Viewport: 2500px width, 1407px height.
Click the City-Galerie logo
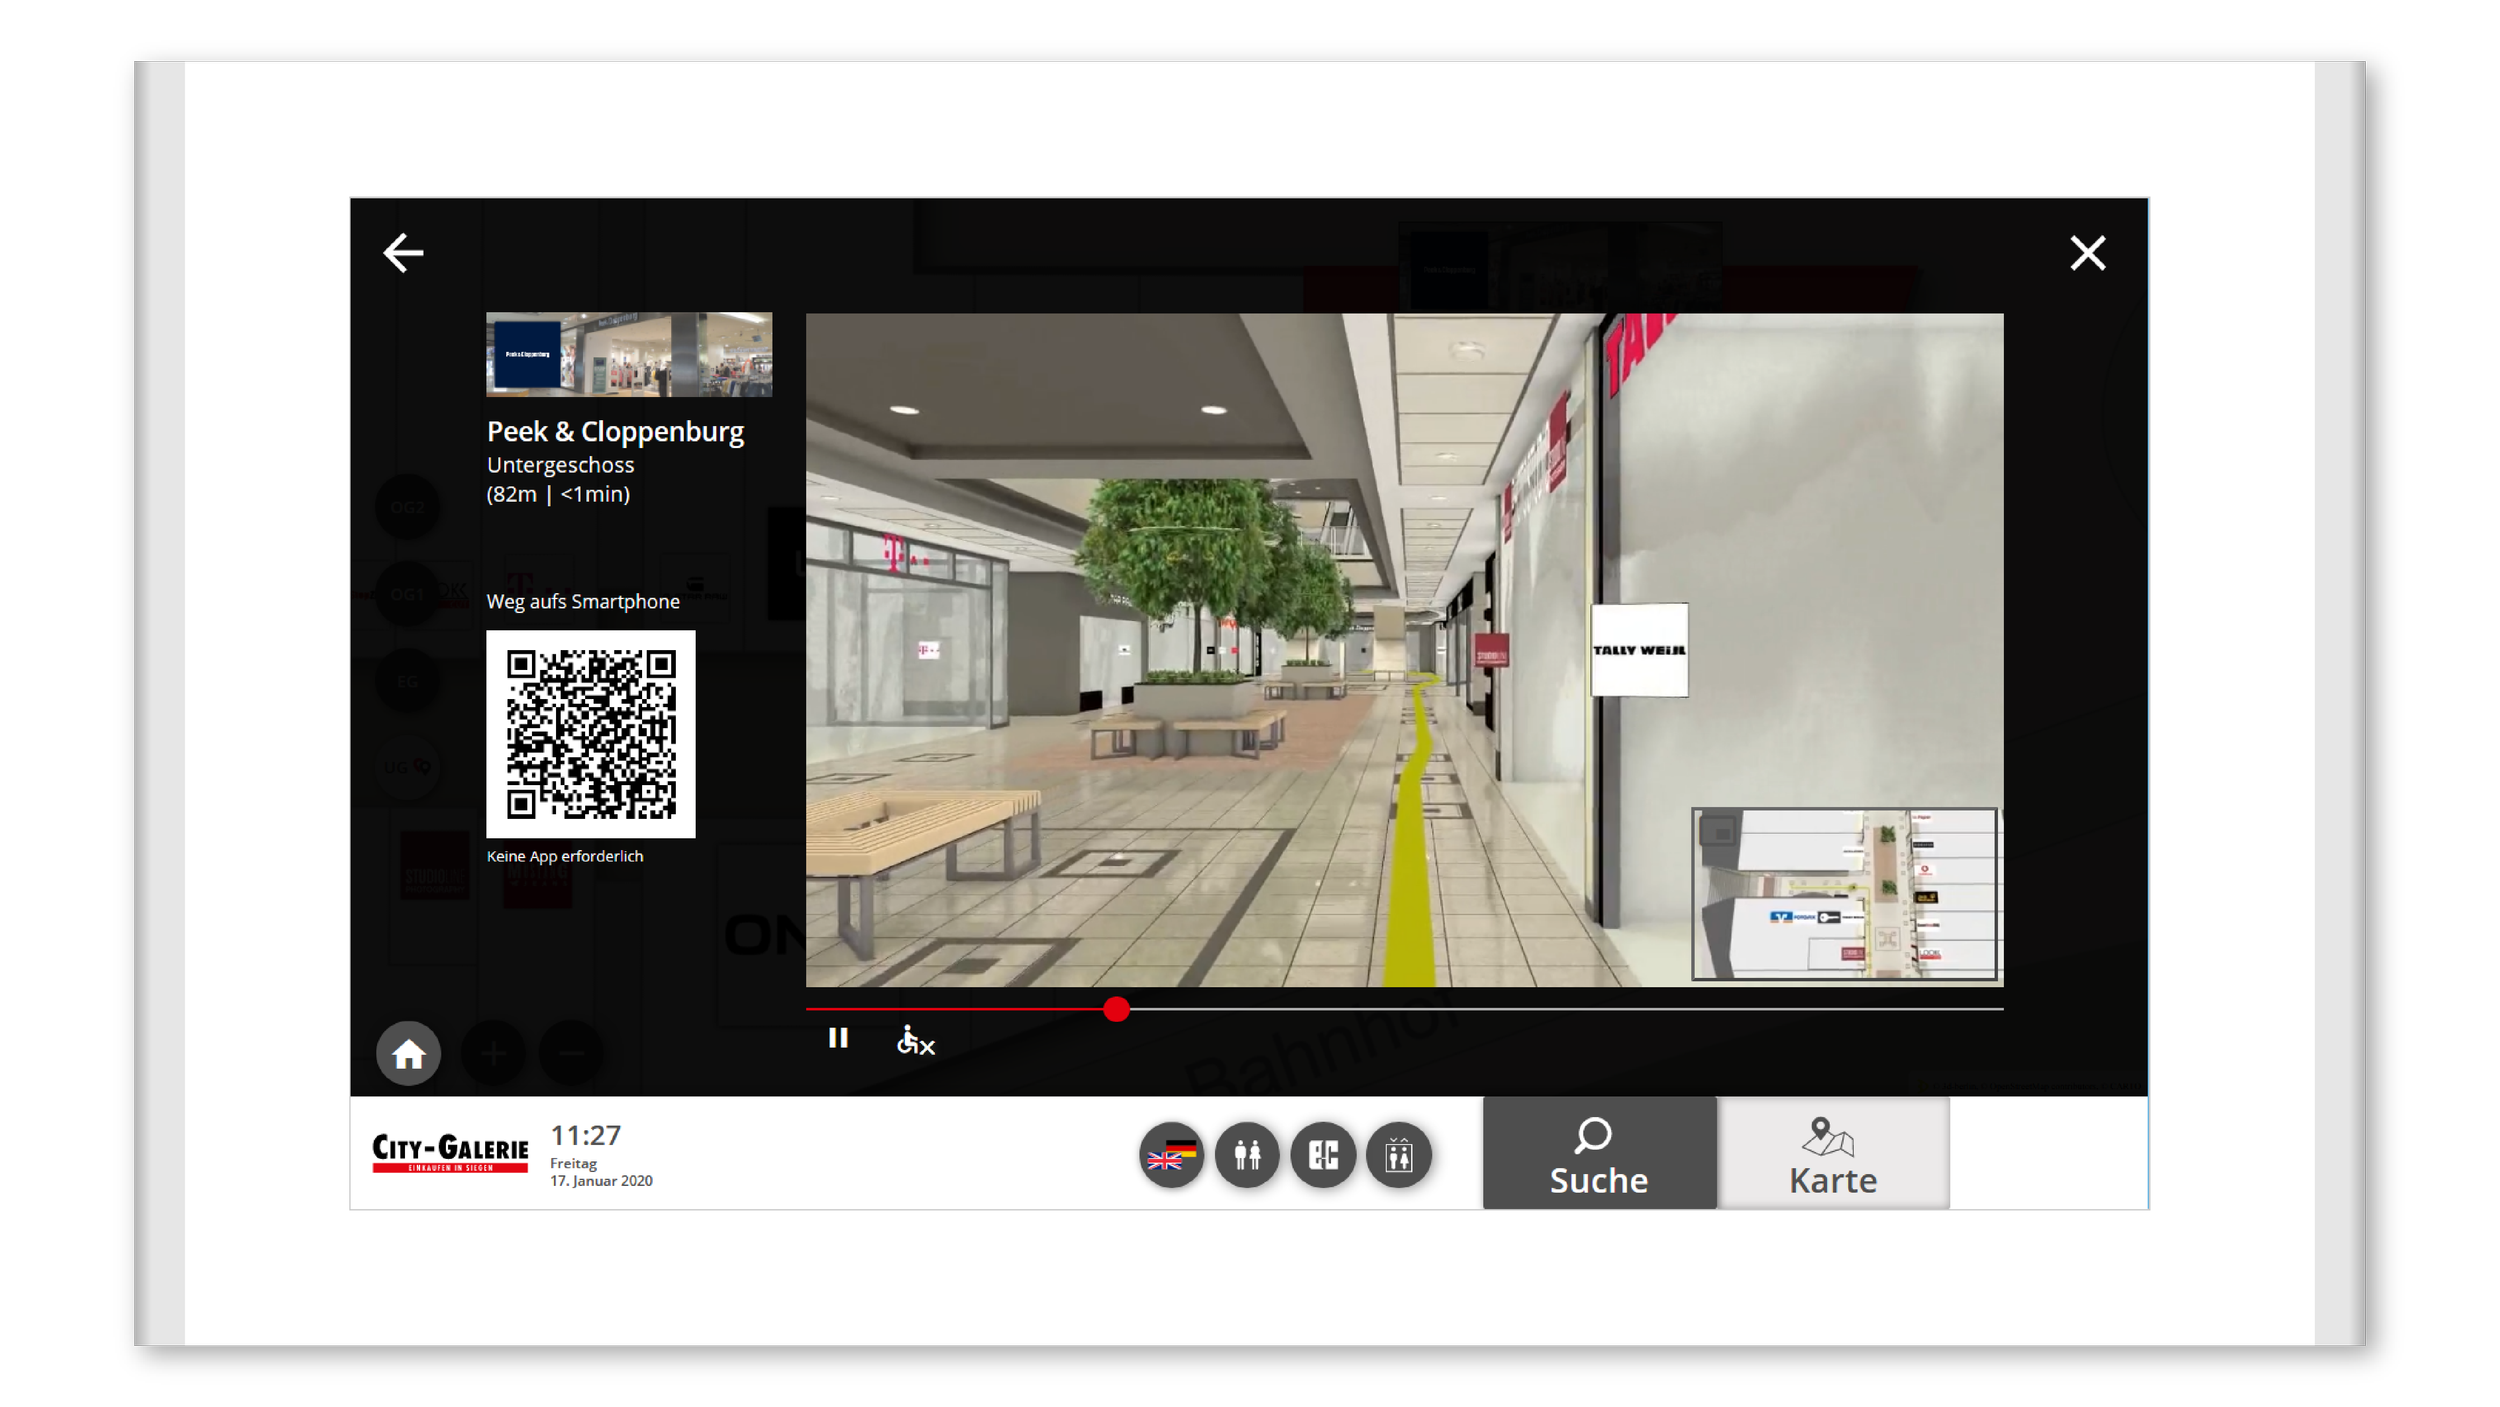coord(450,1153)
